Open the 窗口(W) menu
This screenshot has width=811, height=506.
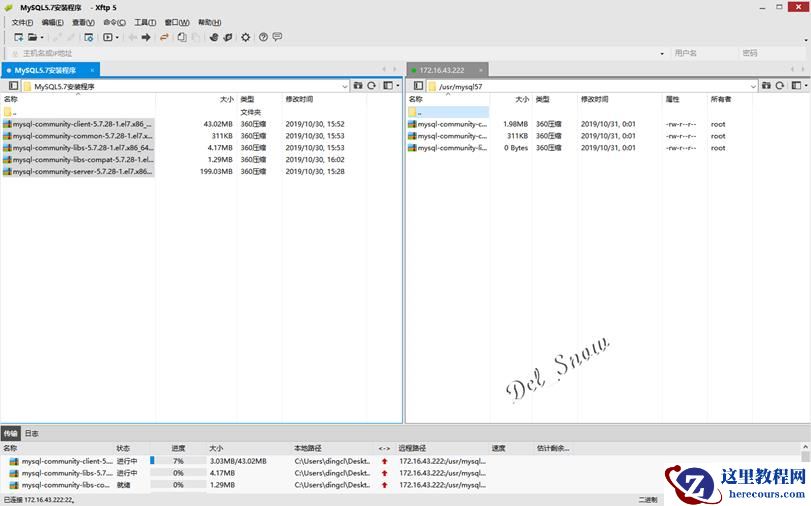pos(177,22)
